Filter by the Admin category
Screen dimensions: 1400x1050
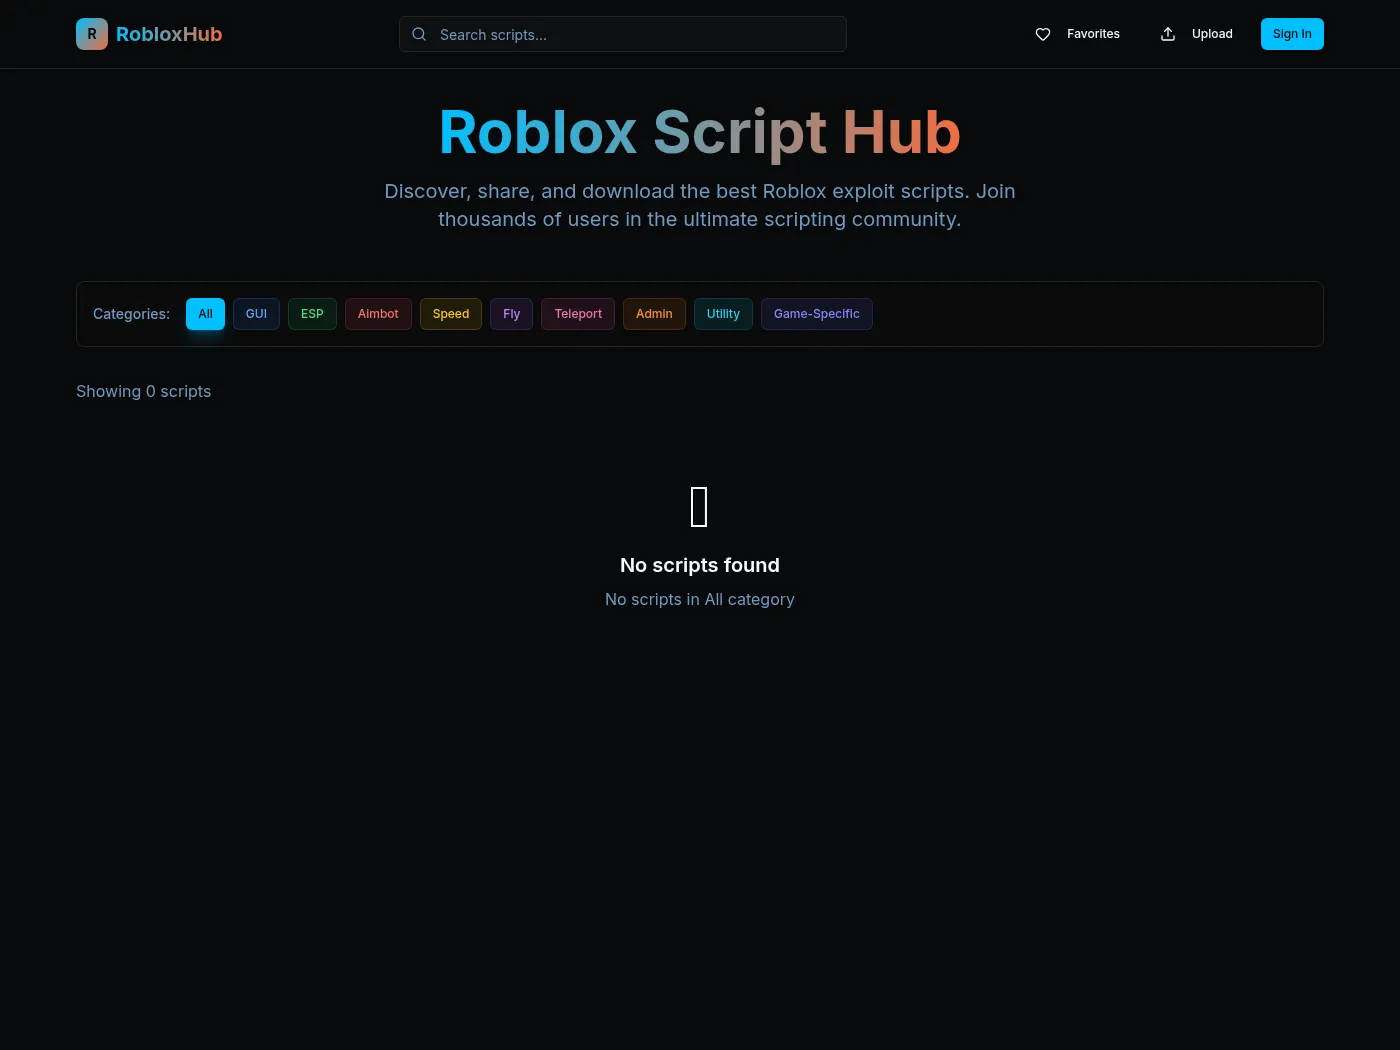654,314
